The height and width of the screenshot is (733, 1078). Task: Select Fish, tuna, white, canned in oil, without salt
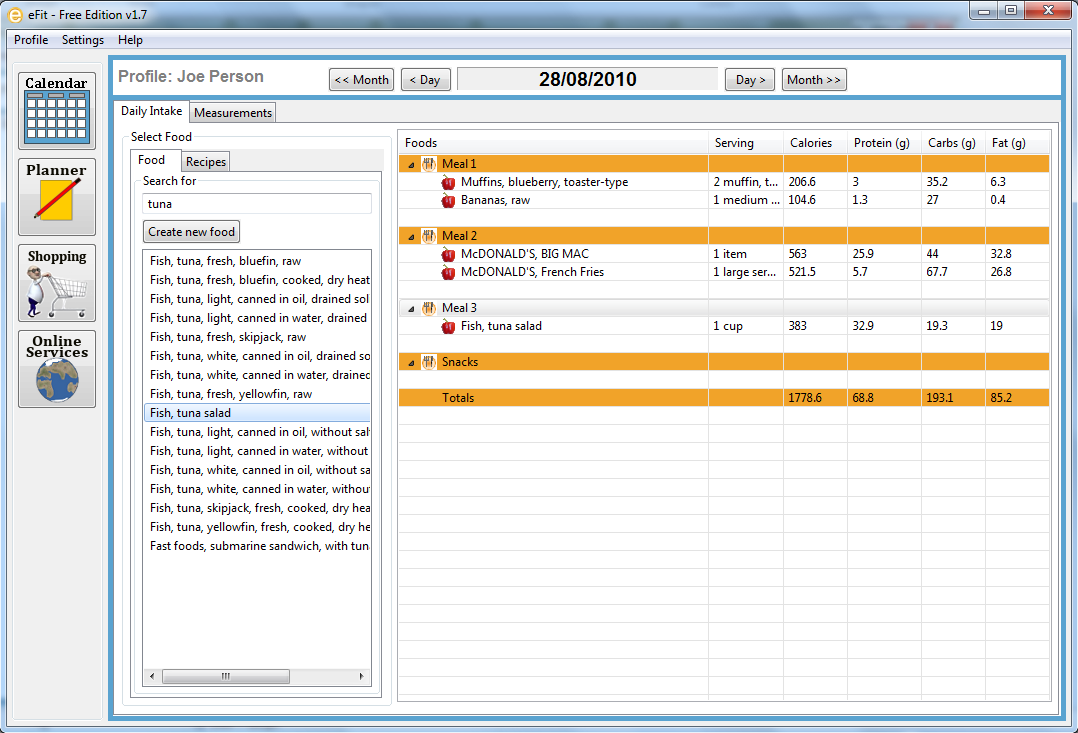tap(257, 470)
